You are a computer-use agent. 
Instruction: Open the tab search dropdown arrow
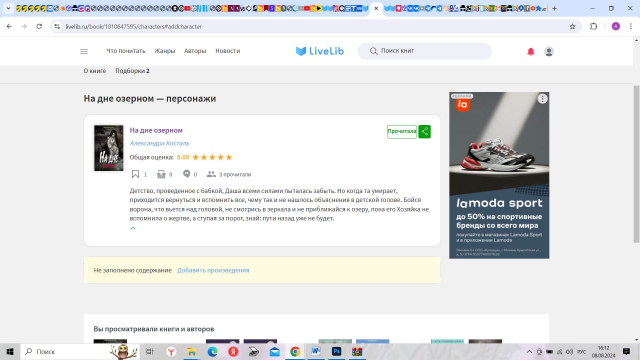8,8
